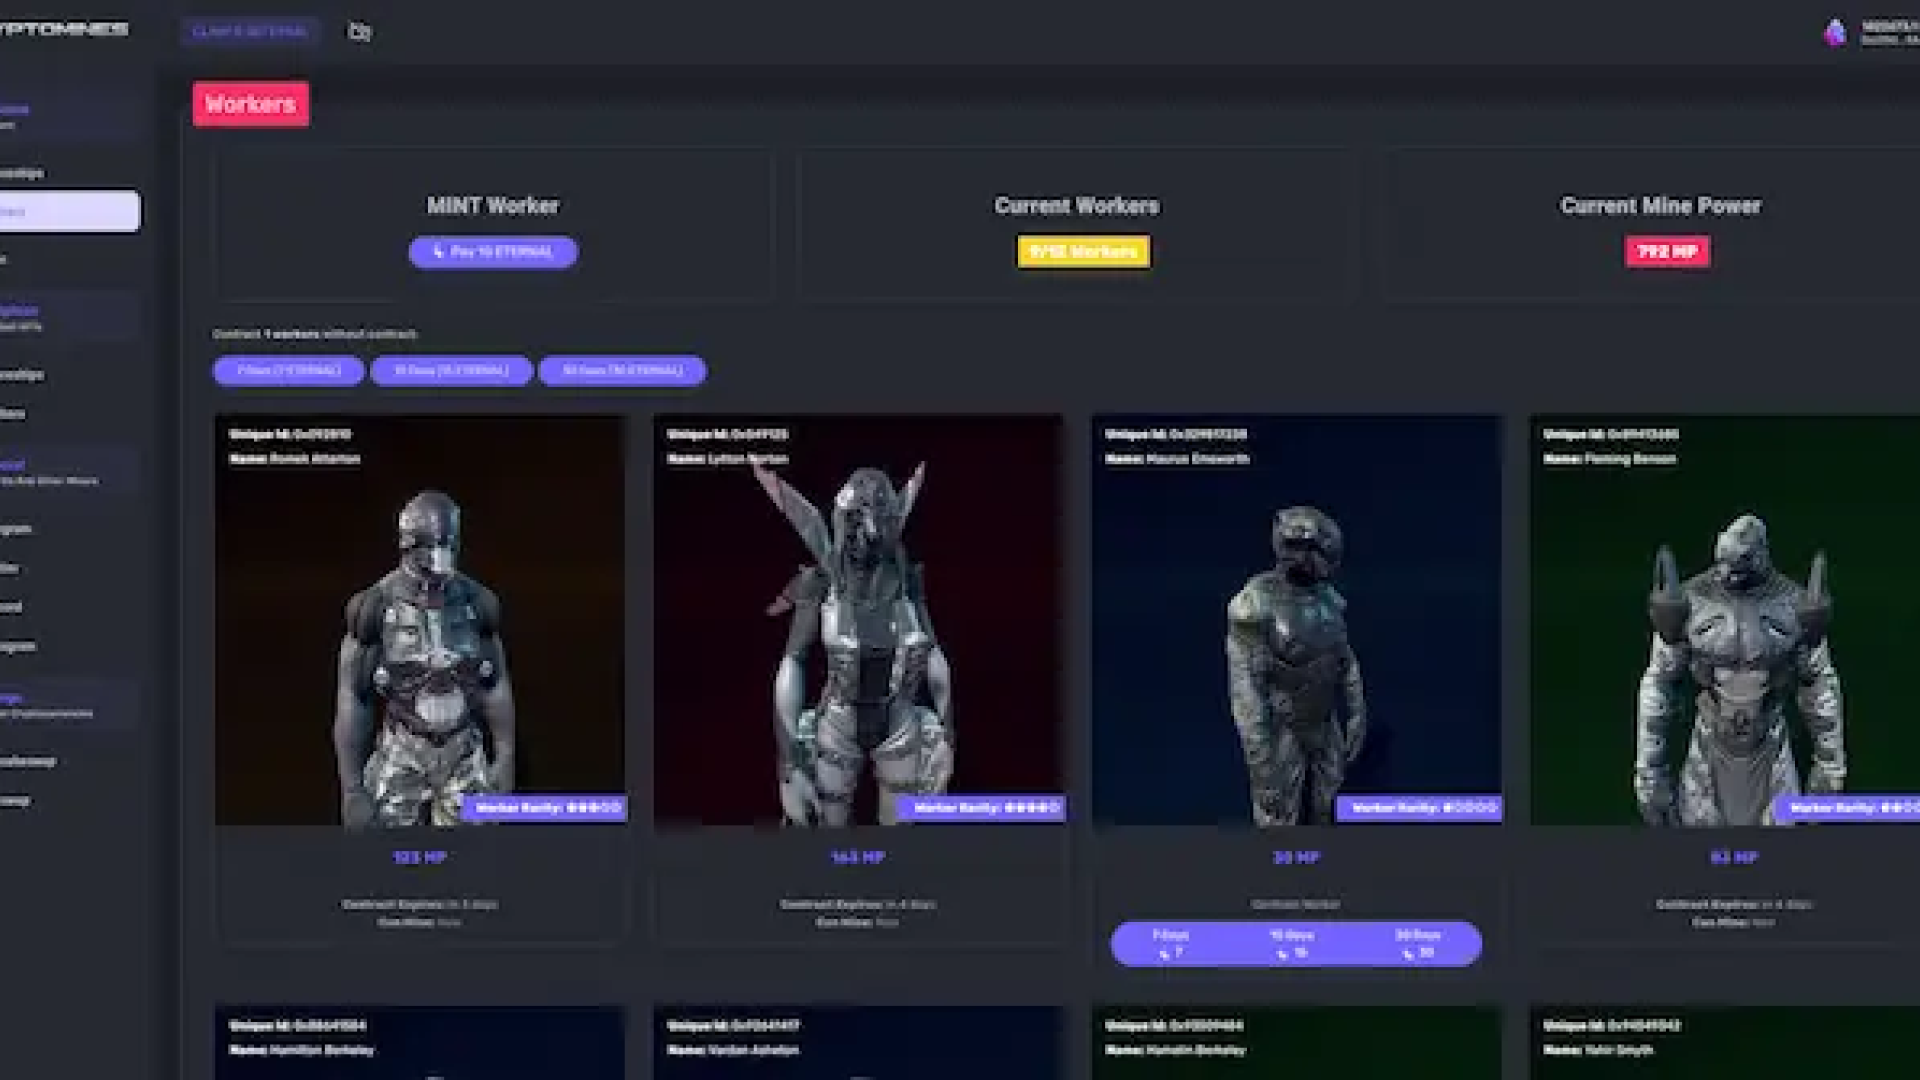Screen dimensions: 1920x1080
Task: Choose 7 days option on the 30 MP worker
Action: [x=1170, y=944]
